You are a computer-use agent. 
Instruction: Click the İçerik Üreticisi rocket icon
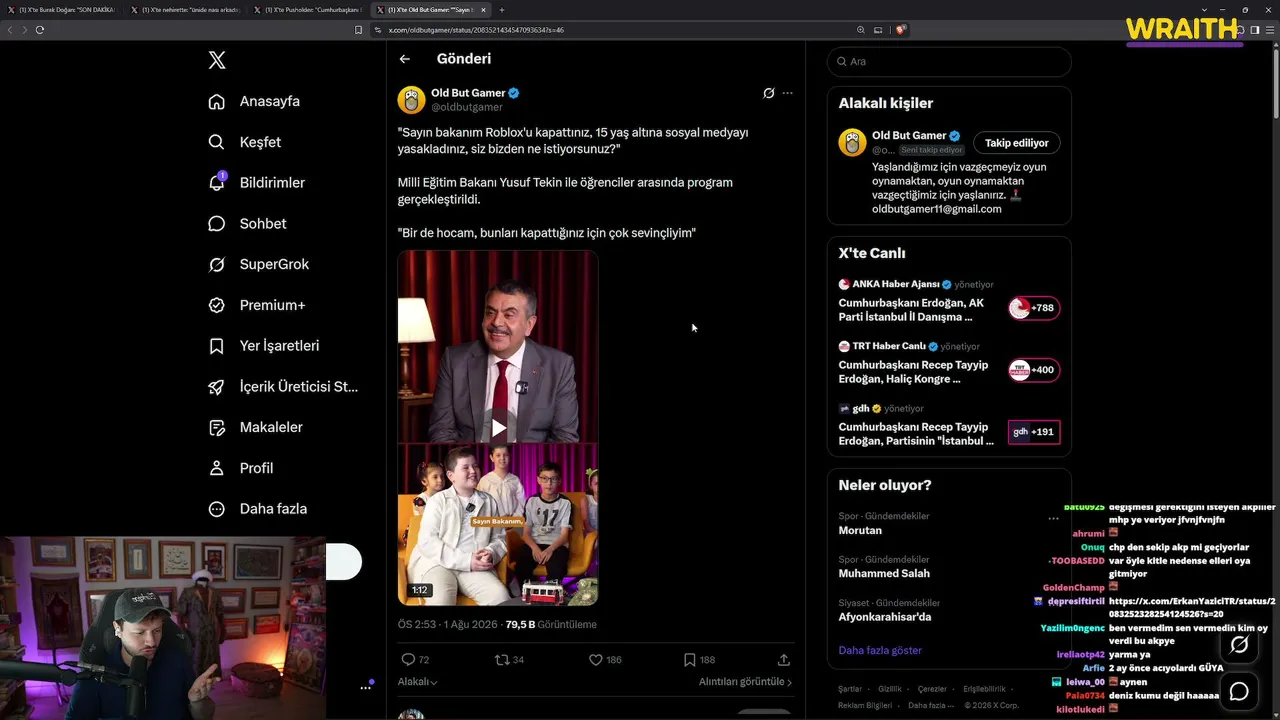[x=216, y=387]
